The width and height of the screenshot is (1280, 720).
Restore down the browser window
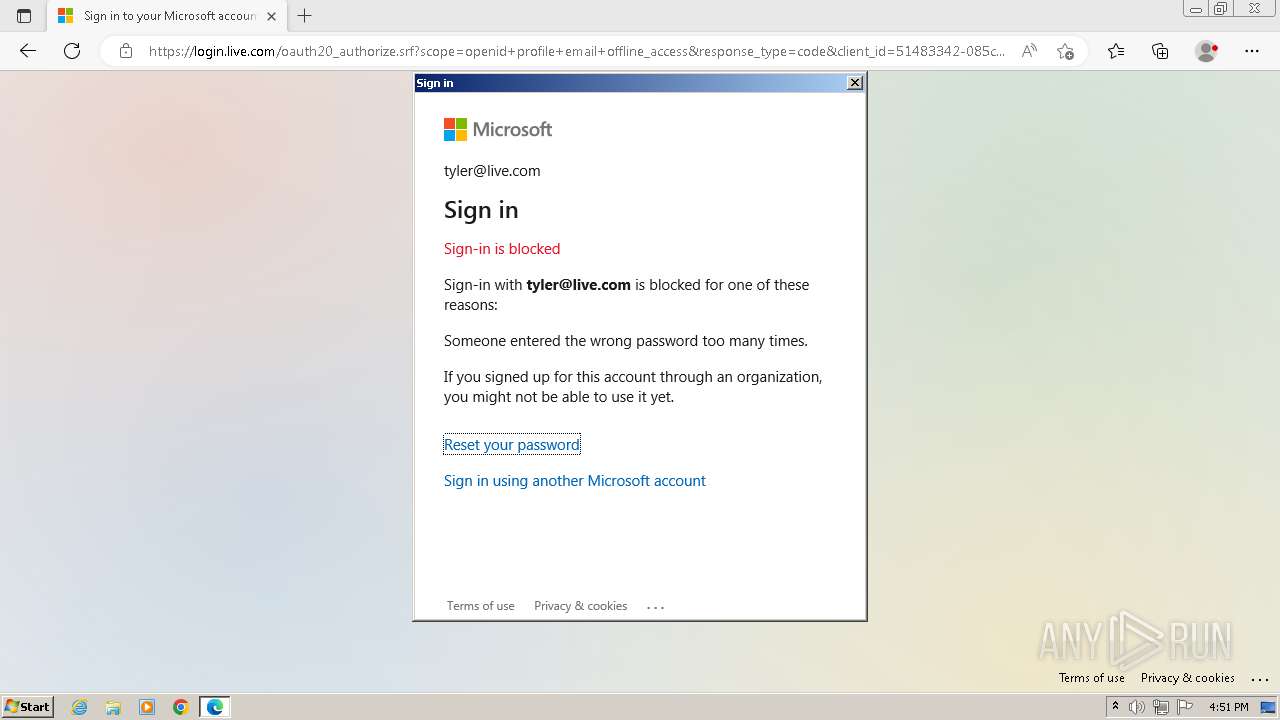click(1220, 9)
